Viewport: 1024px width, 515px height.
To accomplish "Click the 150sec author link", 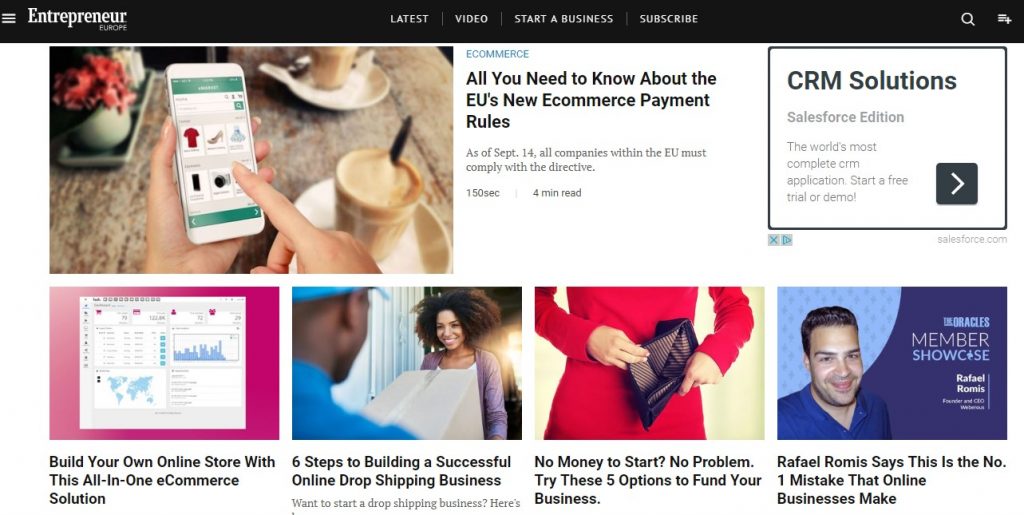I will coord(483,193).
